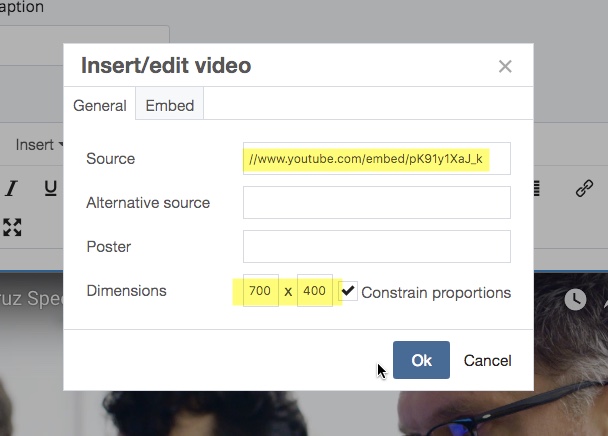This screenshot has height=436, width=608.
Task: Open the Insert dropdown menu
Action: tap(39, 145)
